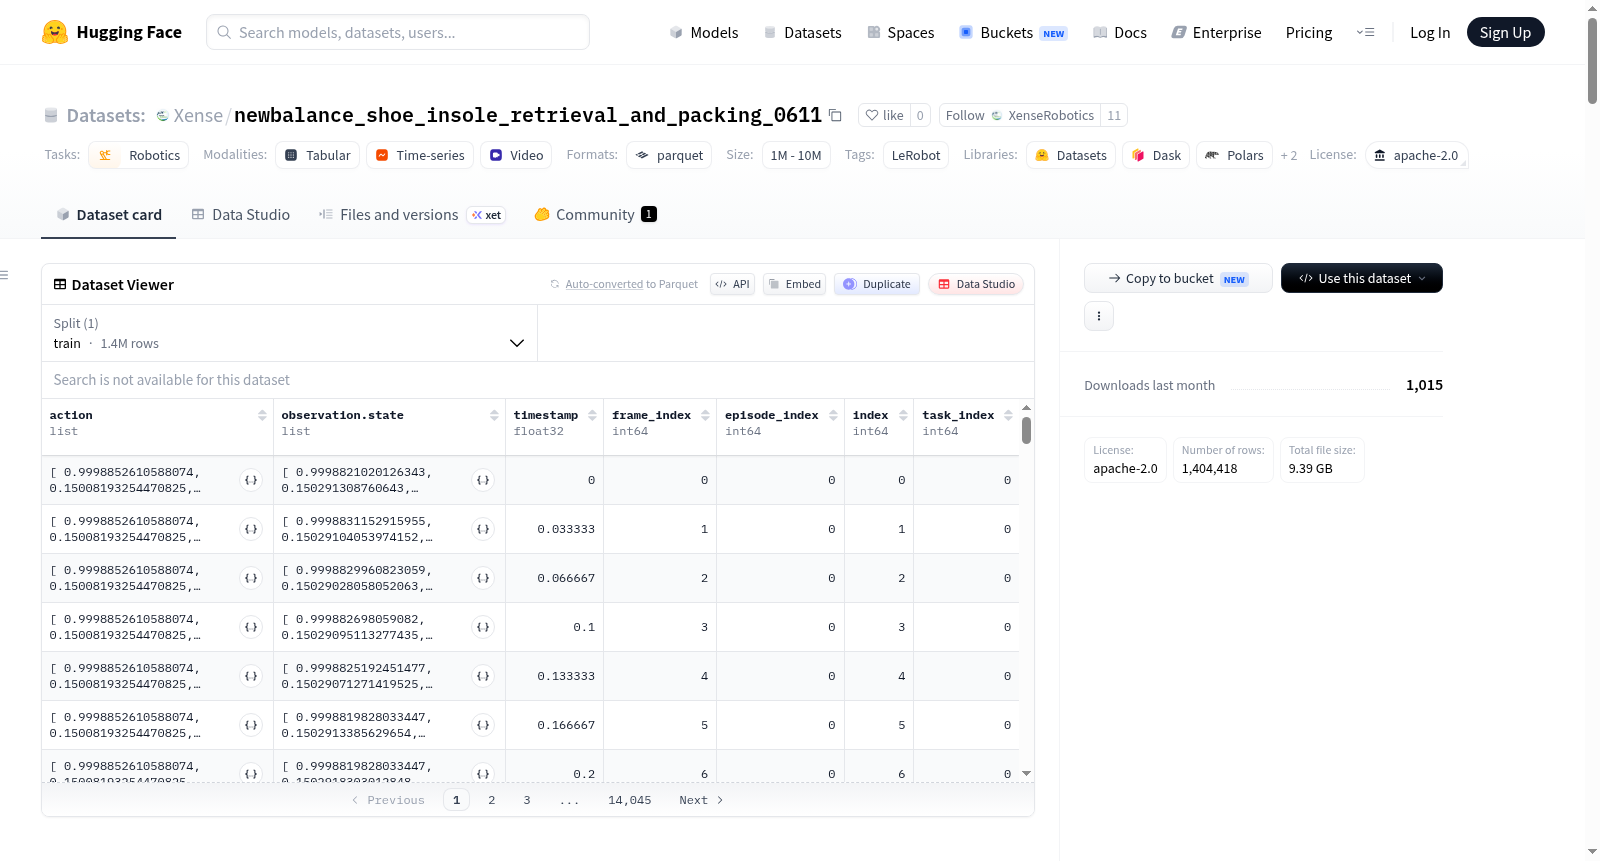
Task: Sort by the observation.state column
Action: (x=494, y=415)
